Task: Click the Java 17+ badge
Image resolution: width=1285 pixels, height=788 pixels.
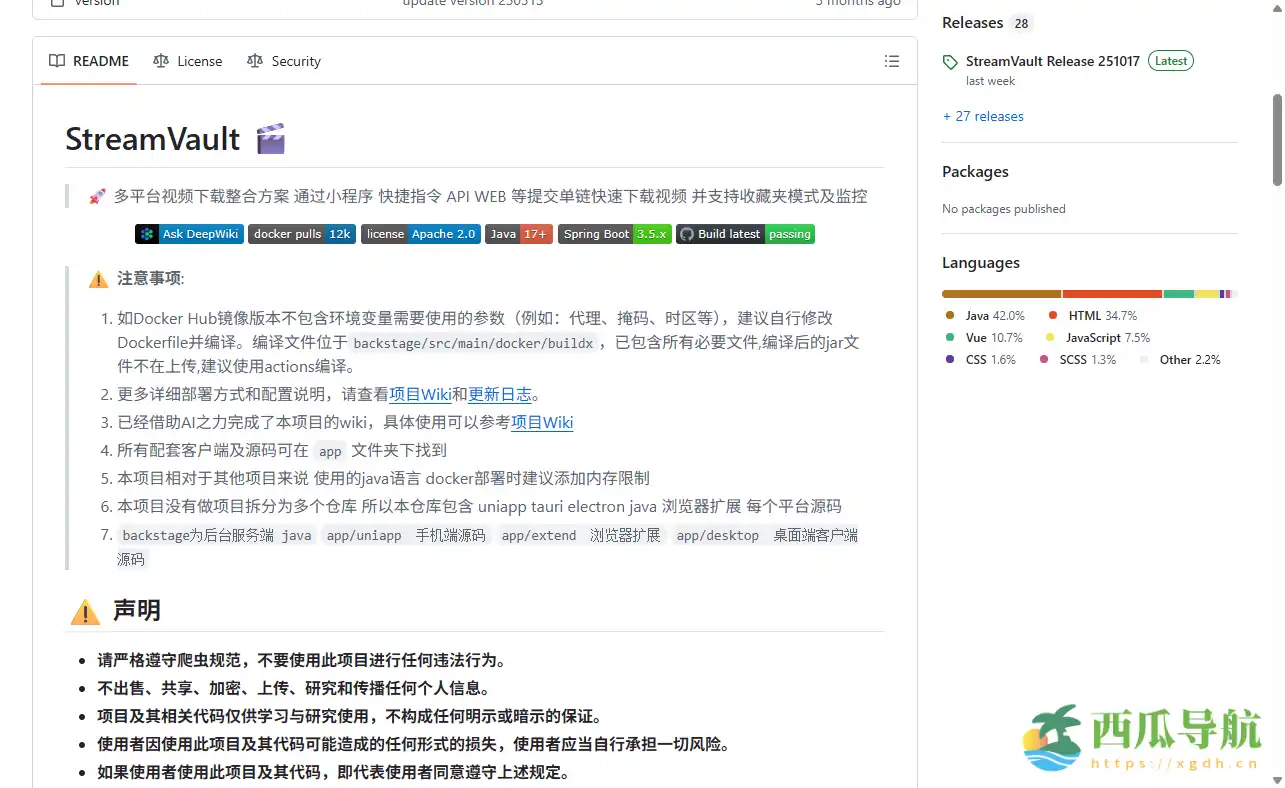Action: [518, 234]
